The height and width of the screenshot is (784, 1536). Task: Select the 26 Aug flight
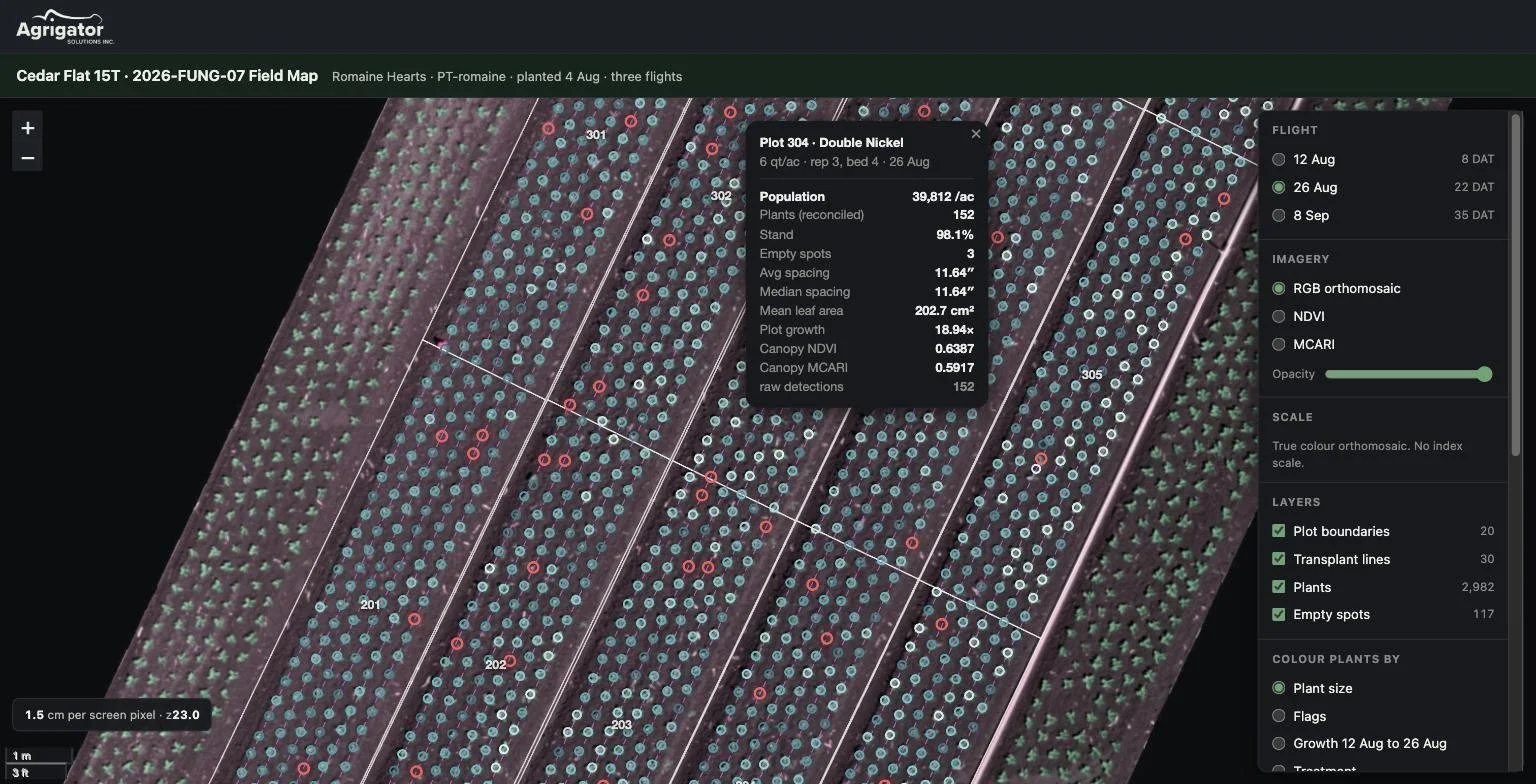tap(1278, 187)
